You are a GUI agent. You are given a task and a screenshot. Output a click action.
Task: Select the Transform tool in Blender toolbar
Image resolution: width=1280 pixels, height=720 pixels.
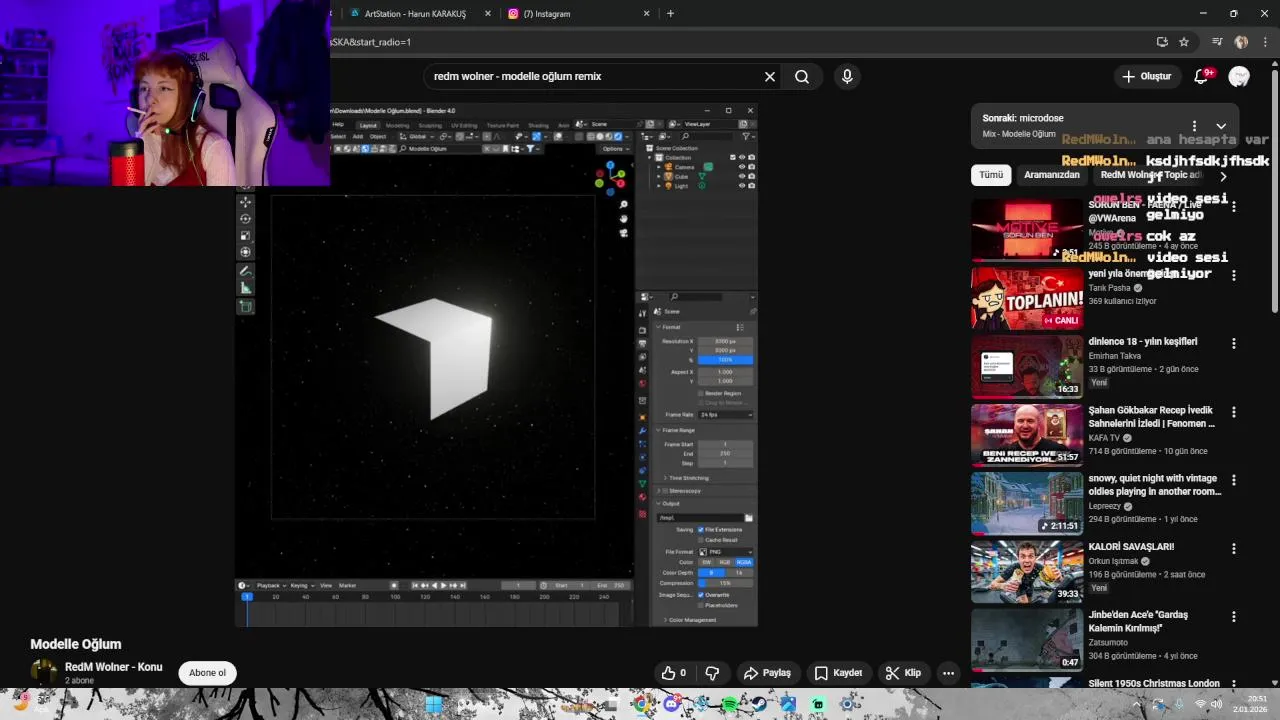coord(245,253)
